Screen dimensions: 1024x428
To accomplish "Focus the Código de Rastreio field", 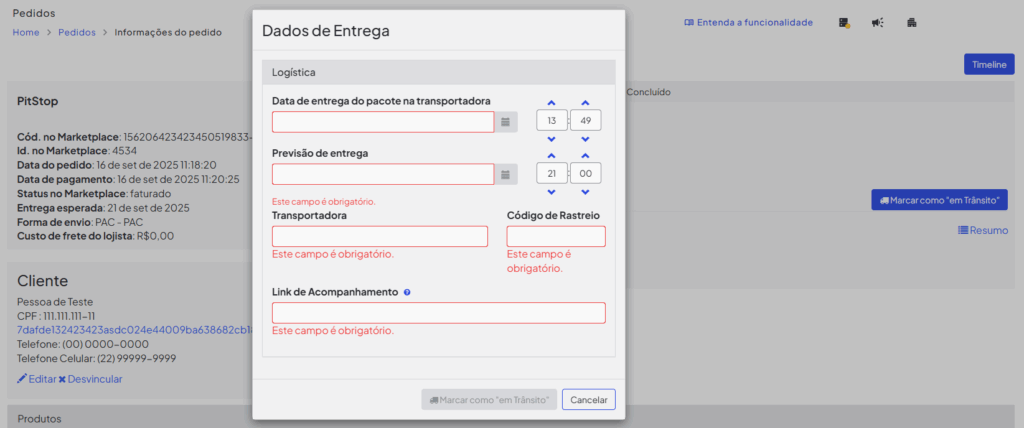I will (556, 236).
